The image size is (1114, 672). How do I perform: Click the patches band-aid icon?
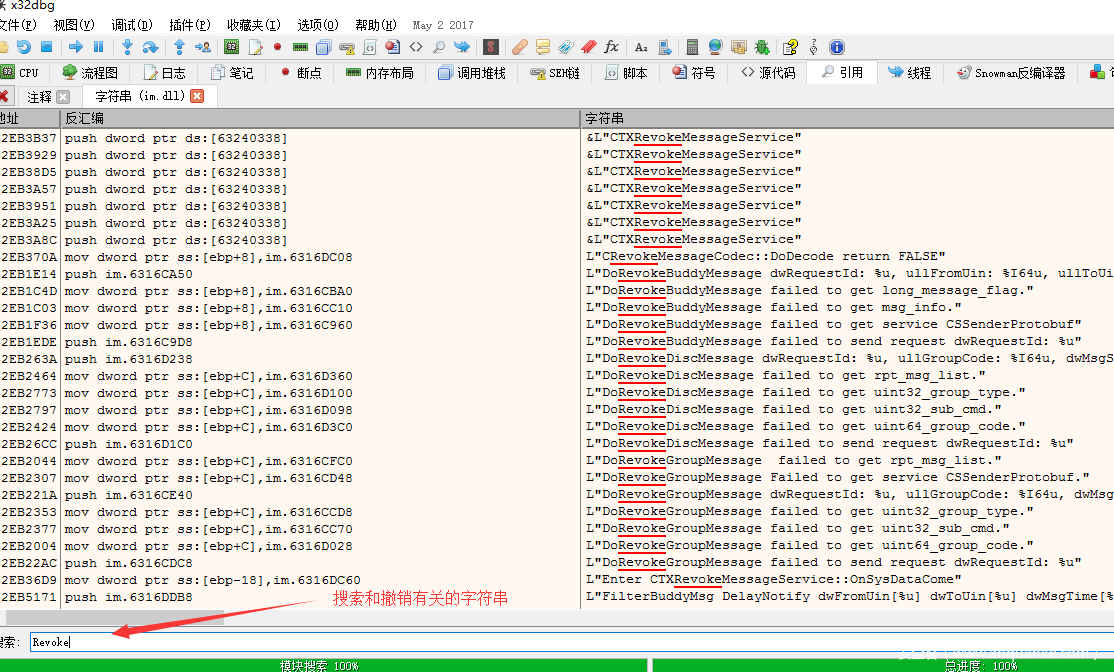pyautogui.click(x=519, y=47)
